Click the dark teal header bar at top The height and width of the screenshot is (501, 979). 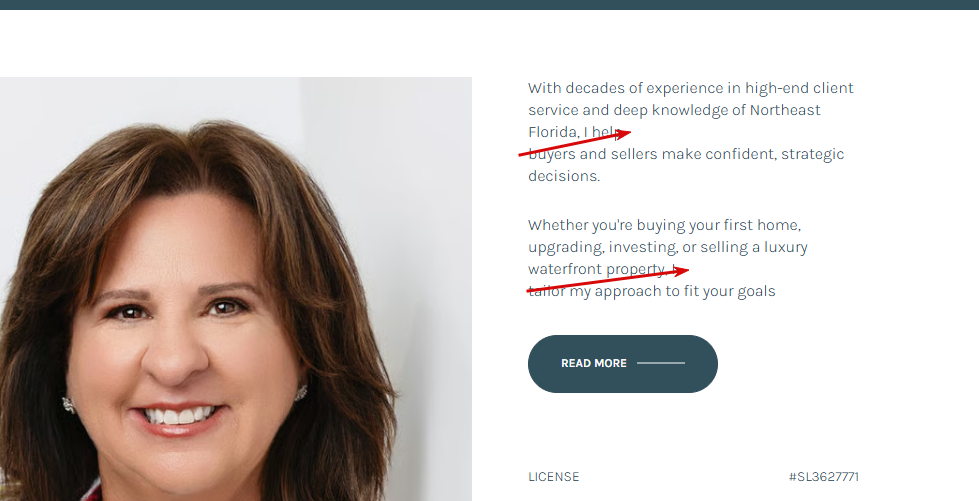coord(490,4)
